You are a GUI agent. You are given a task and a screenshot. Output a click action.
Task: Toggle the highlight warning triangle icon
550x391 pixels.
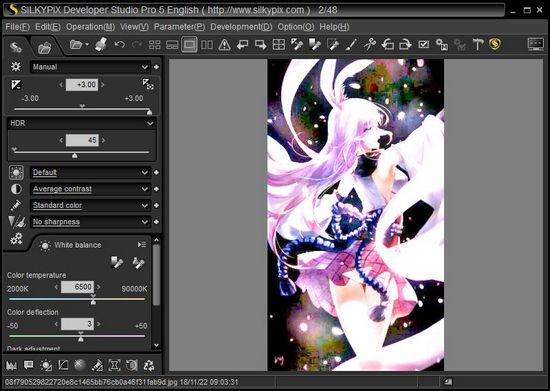[224, 45]
